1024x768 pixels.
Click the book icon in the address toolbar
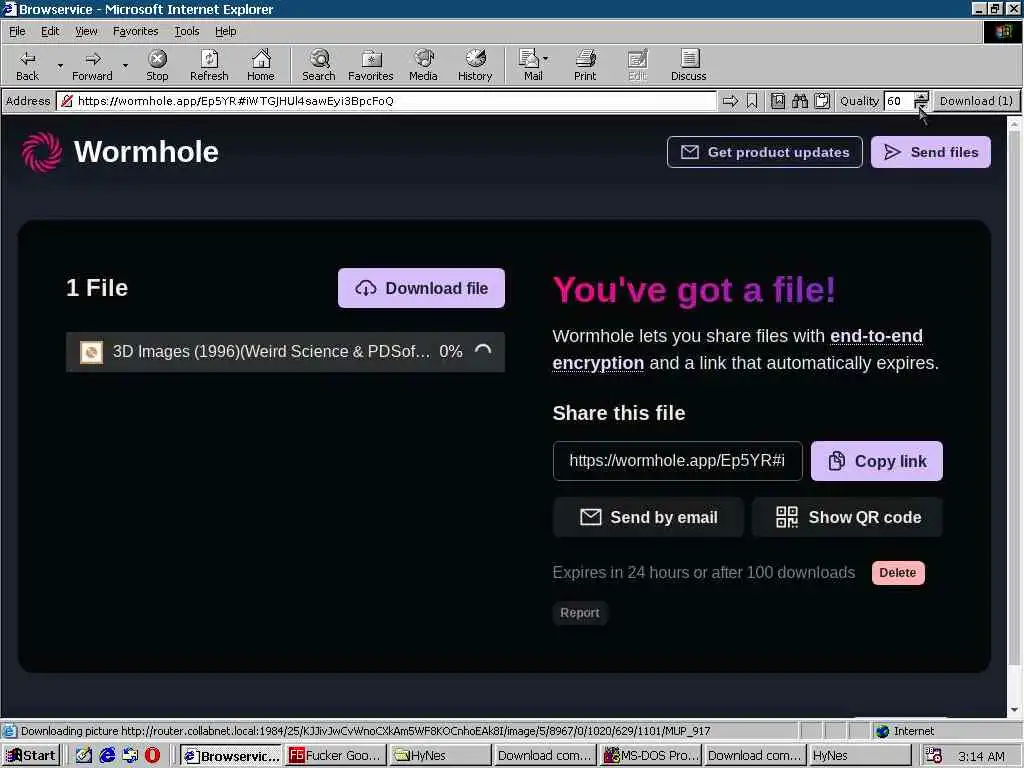pyautogui.click(x=778, y=101)
